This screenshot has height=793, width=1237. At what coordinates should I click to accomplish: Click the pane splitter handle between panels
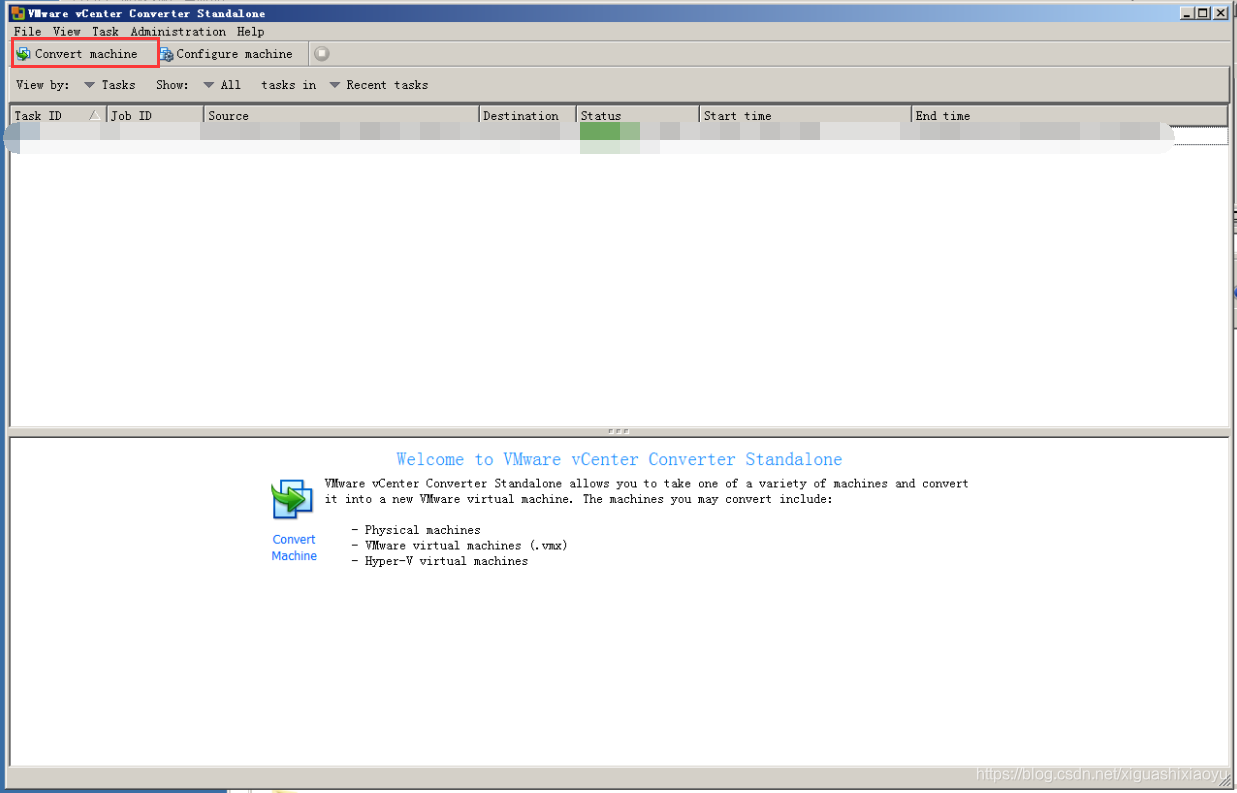tap(619, 431)
